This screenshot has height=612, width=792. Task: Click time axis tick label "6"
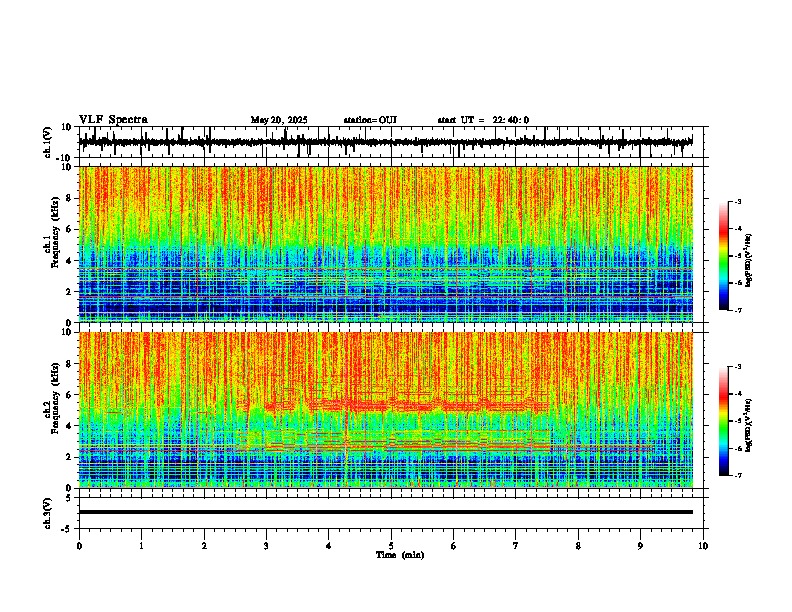click(453, 546)
